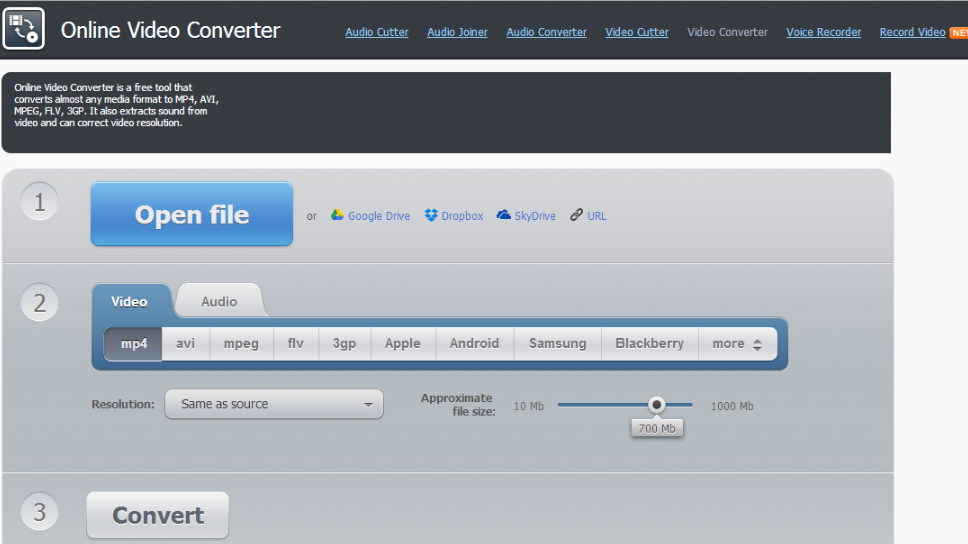Select the 3gp format
Screen dimensions: 968x544
[x=344, y=343]
